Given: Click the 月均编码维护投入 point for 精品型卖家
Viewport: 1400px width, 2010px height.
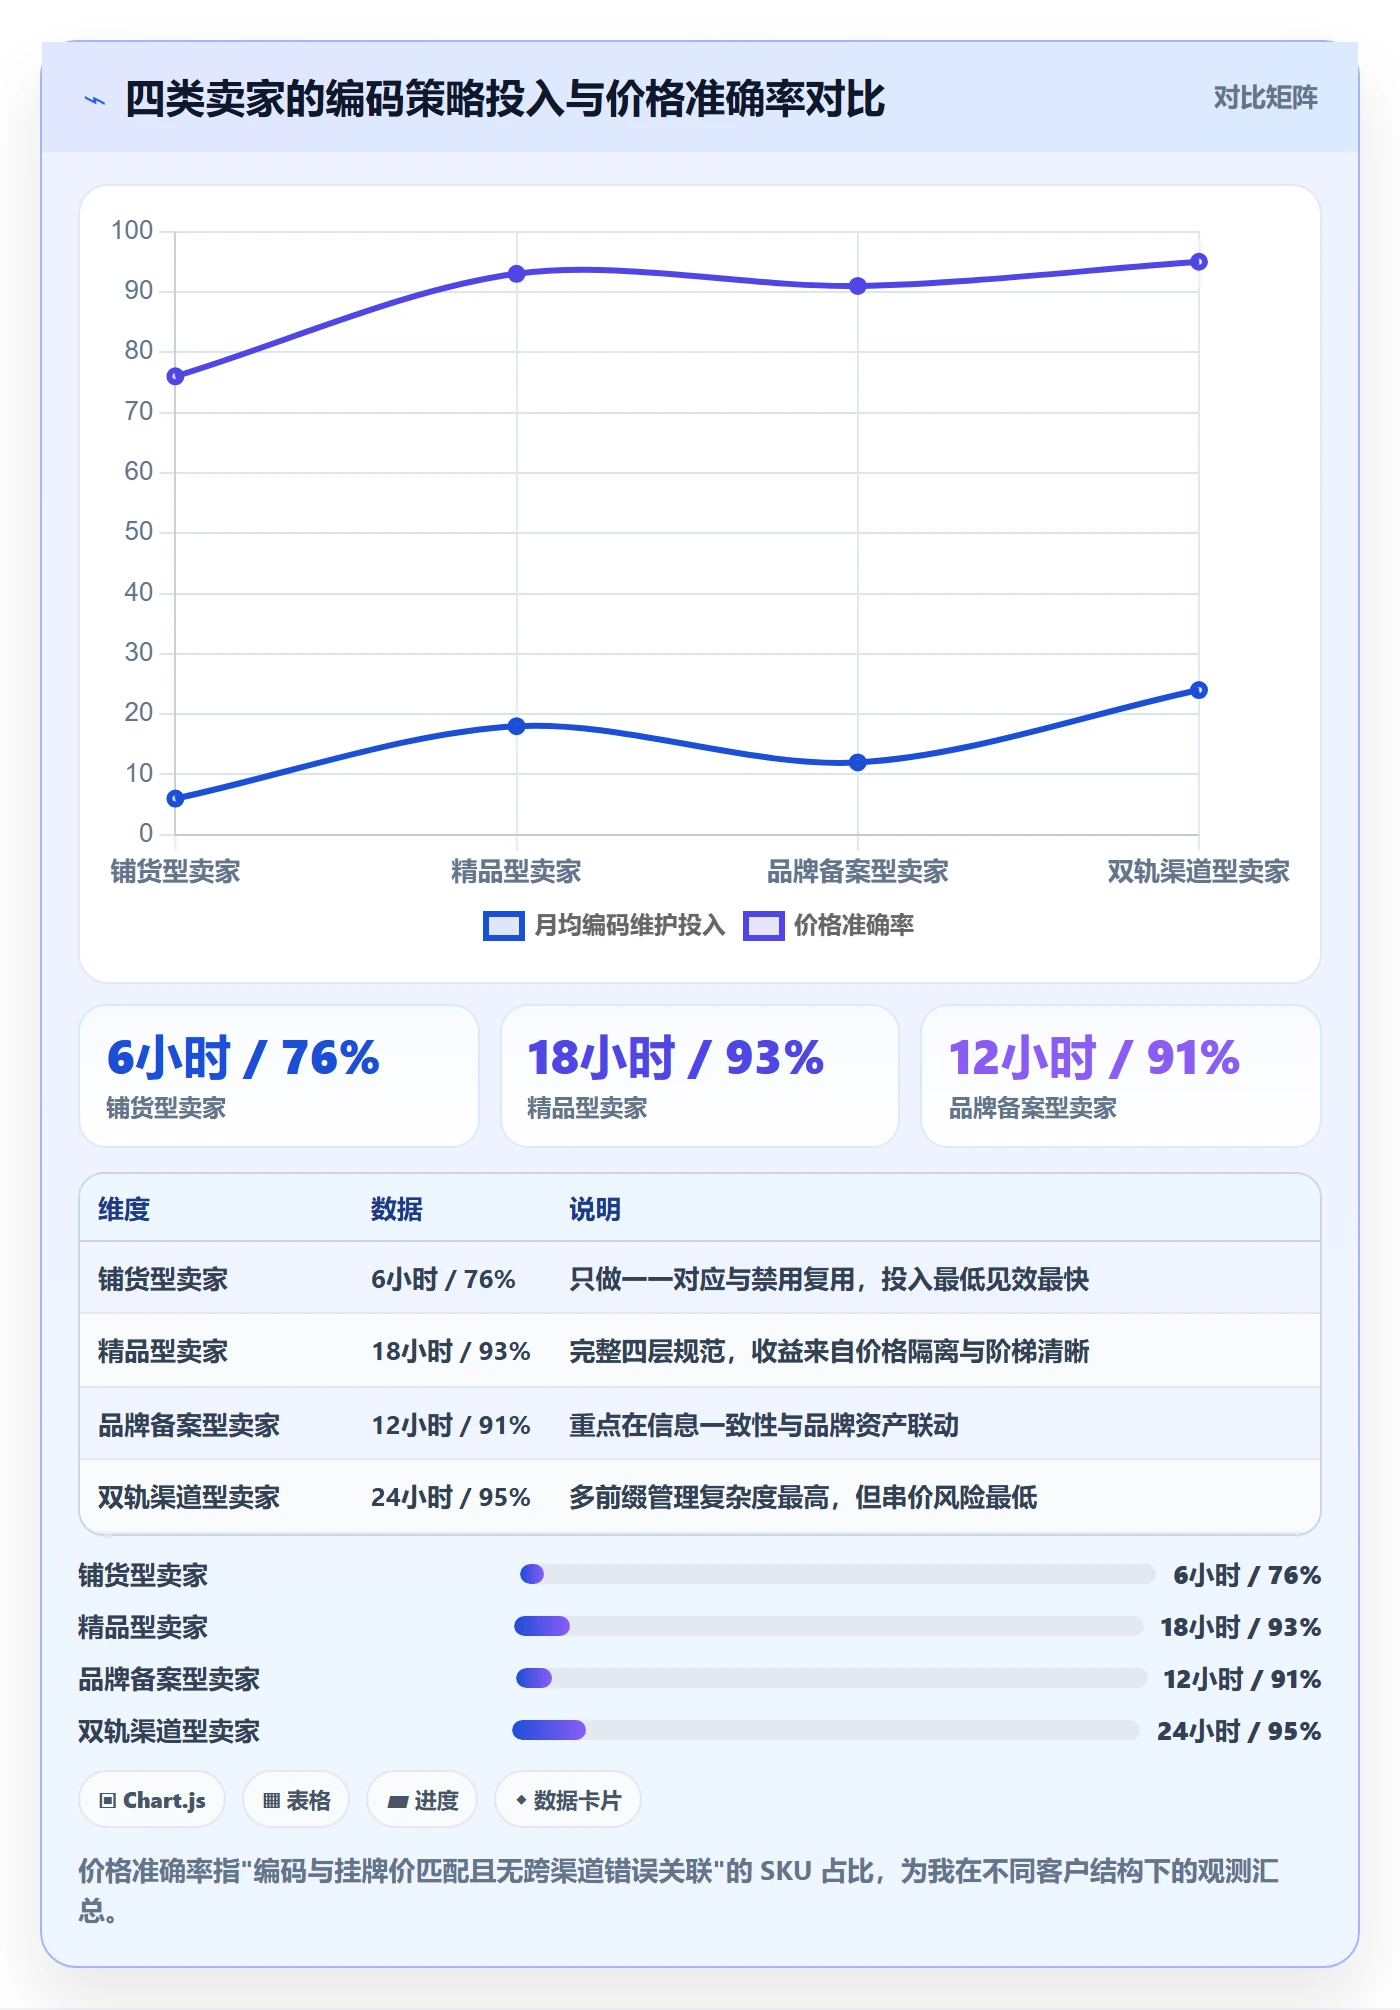Looking at the screenshot, I should click(516, 726).
